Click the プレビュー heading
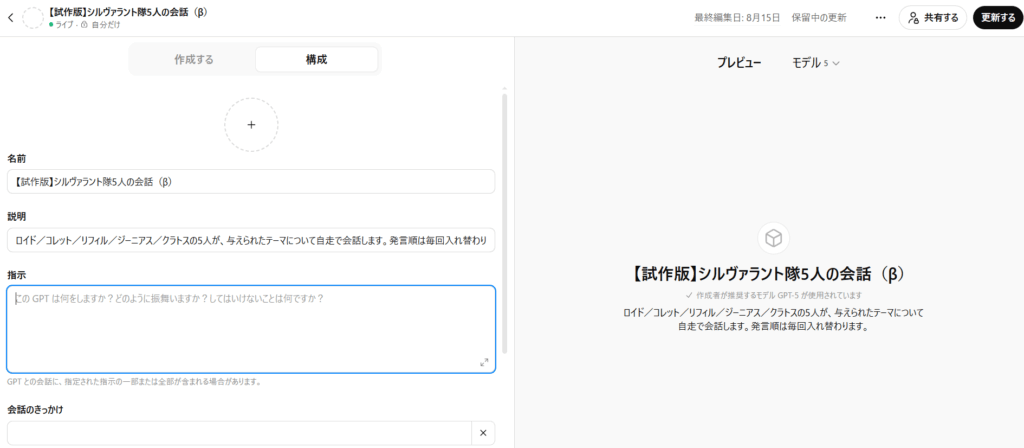The height and width of the screenshot is (448, 1024). click(x=739, y=63)
